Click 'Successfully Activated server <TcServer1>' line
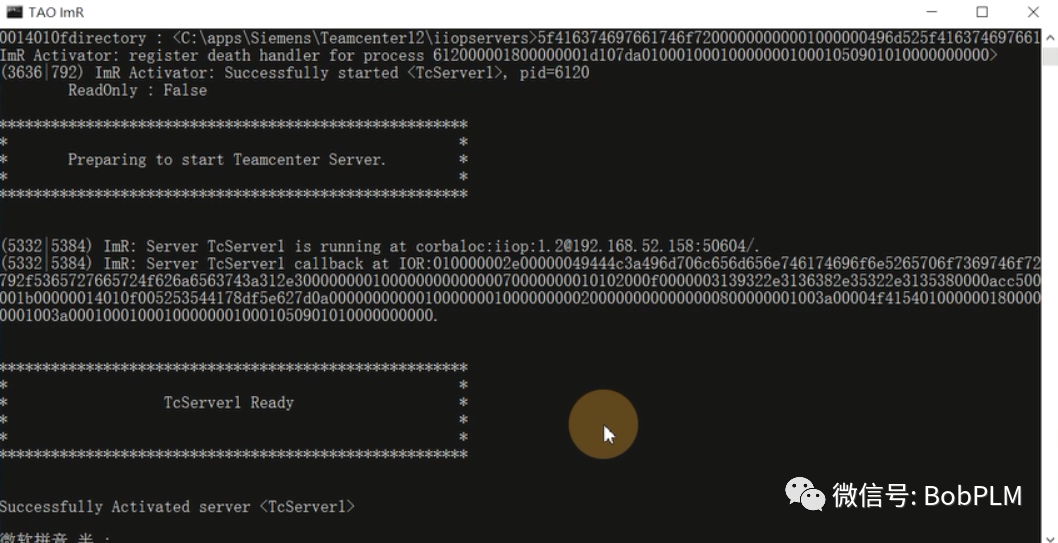 click(x=177, y=507)
